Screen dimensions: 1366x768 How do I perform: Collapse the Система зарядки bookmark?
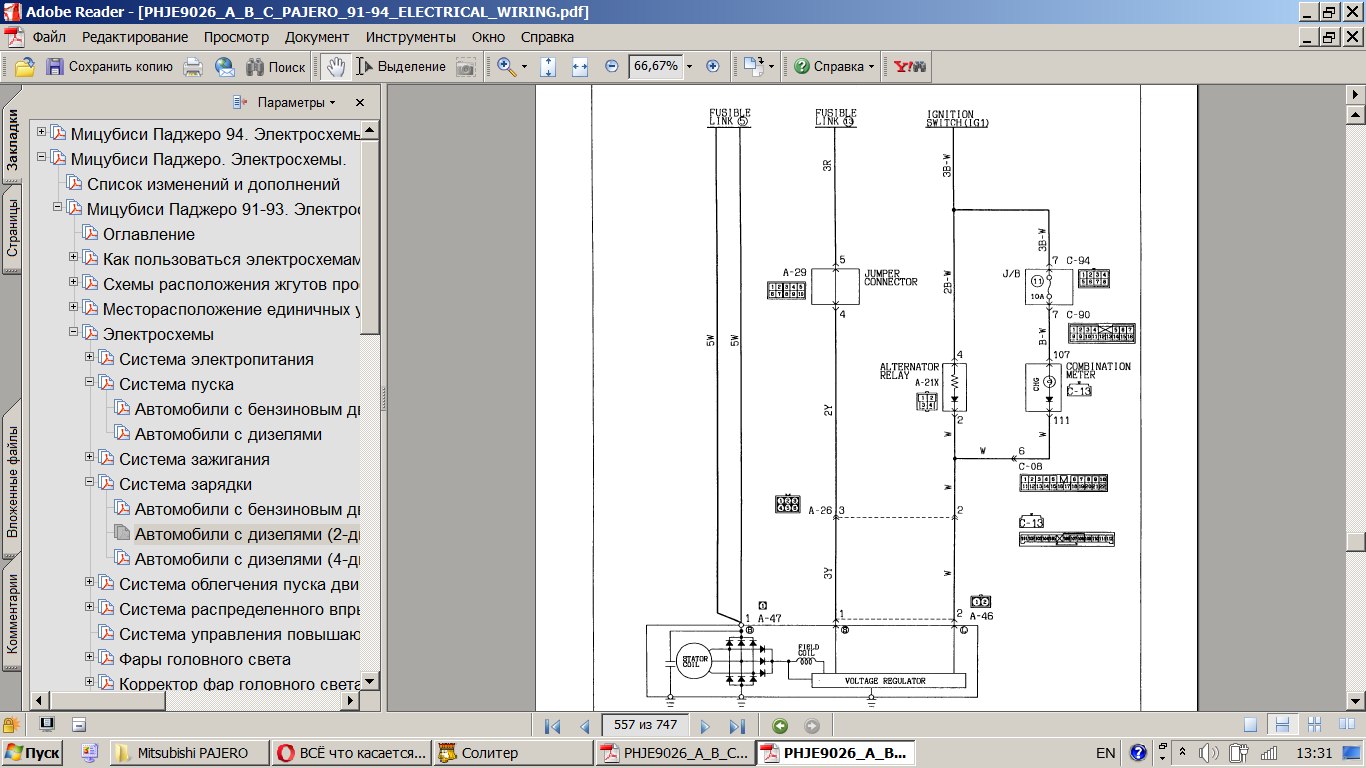(90, 484)
